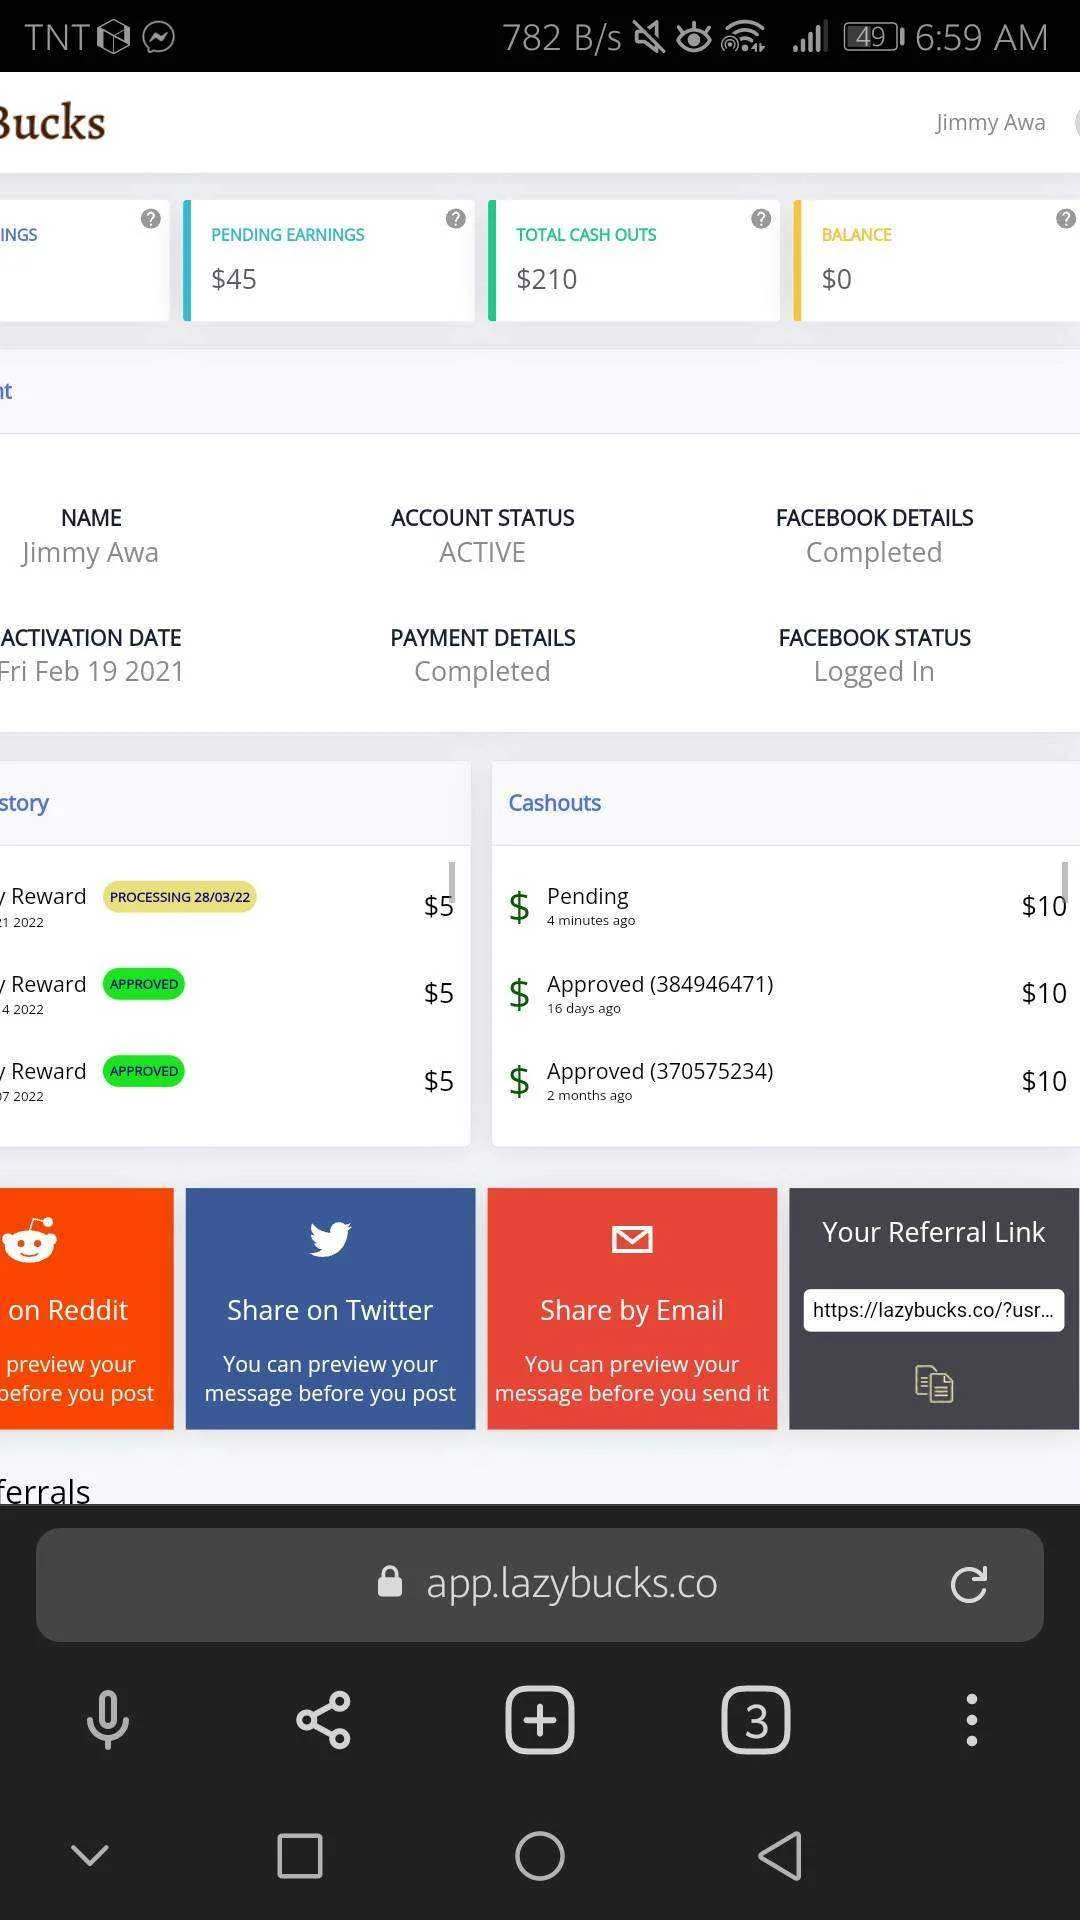Screen dimensions: 1080x1920
Task: Click Account Status ACTIVE value
Action: [482, 552]
